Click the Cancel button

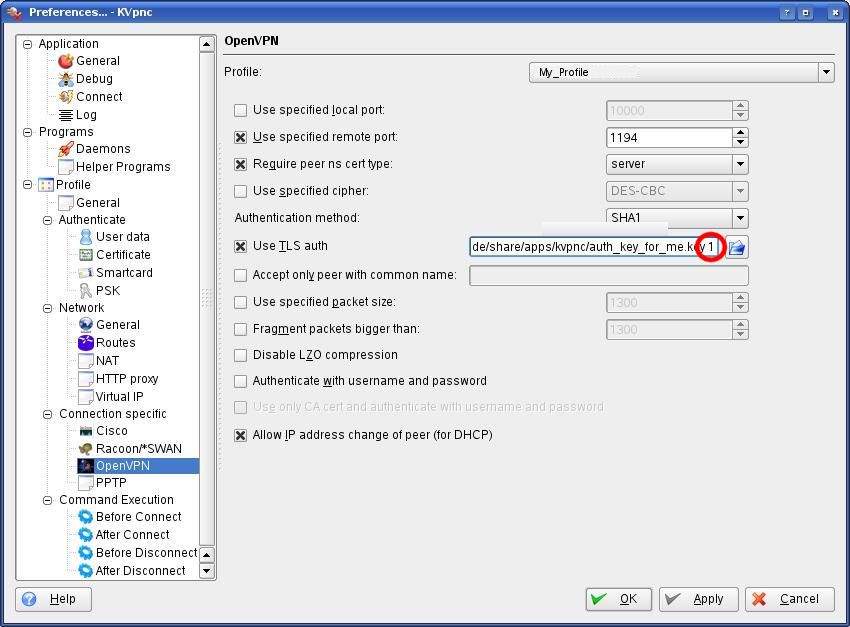pyautogui.click(x=789, y=599)
